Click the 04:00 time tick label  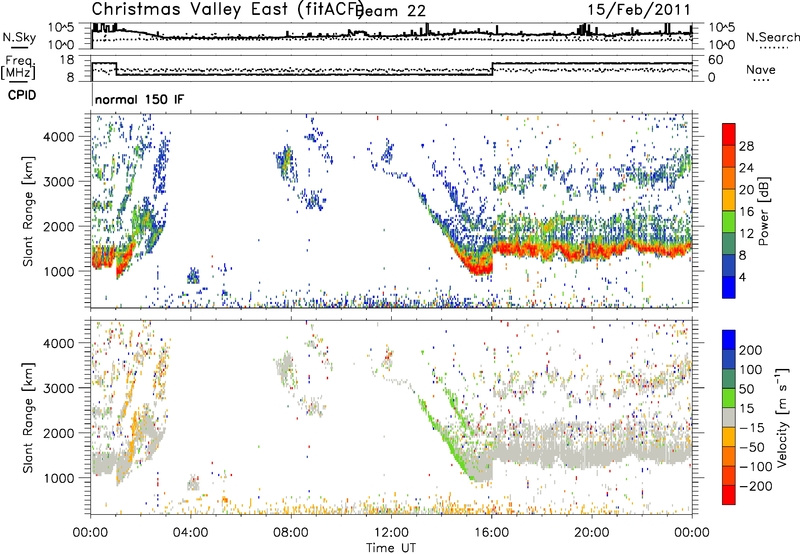(191, 533)
